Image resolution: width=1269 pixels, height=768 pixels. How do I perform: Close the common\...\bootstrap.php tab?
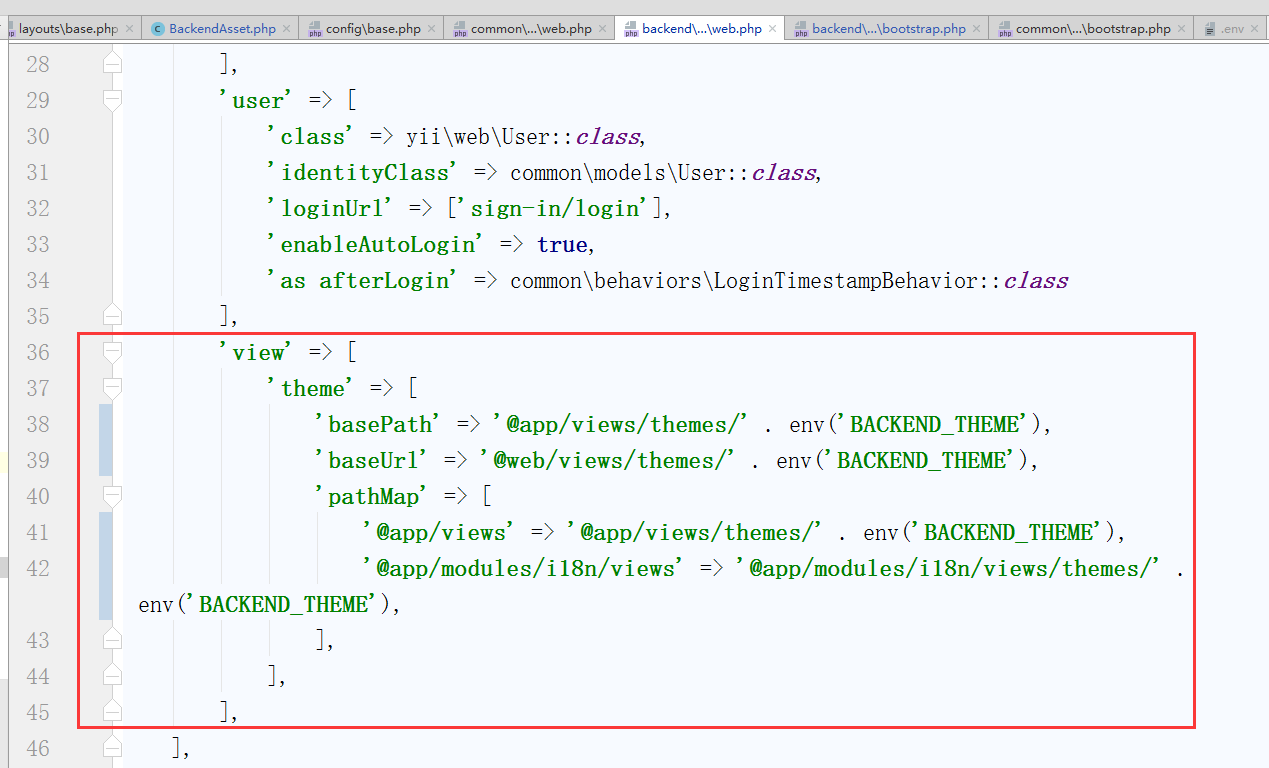1182,29
